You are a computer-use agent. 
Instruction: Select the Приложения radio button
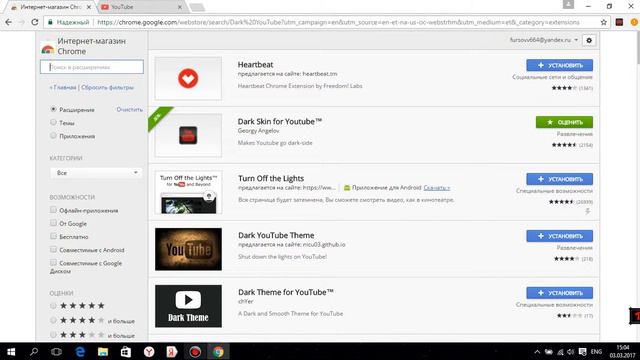tap(53, 136)
